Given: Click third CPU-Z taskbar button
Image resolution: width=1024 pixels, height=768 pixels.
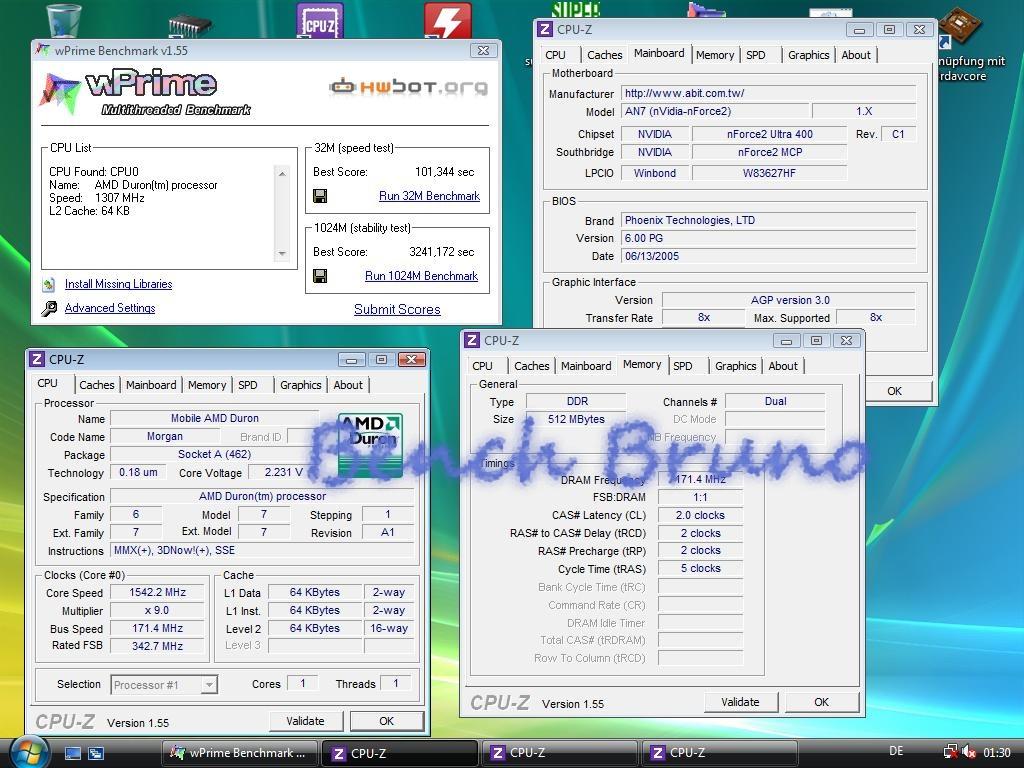Looking at the screenshot, I should [x=718, y=753].
